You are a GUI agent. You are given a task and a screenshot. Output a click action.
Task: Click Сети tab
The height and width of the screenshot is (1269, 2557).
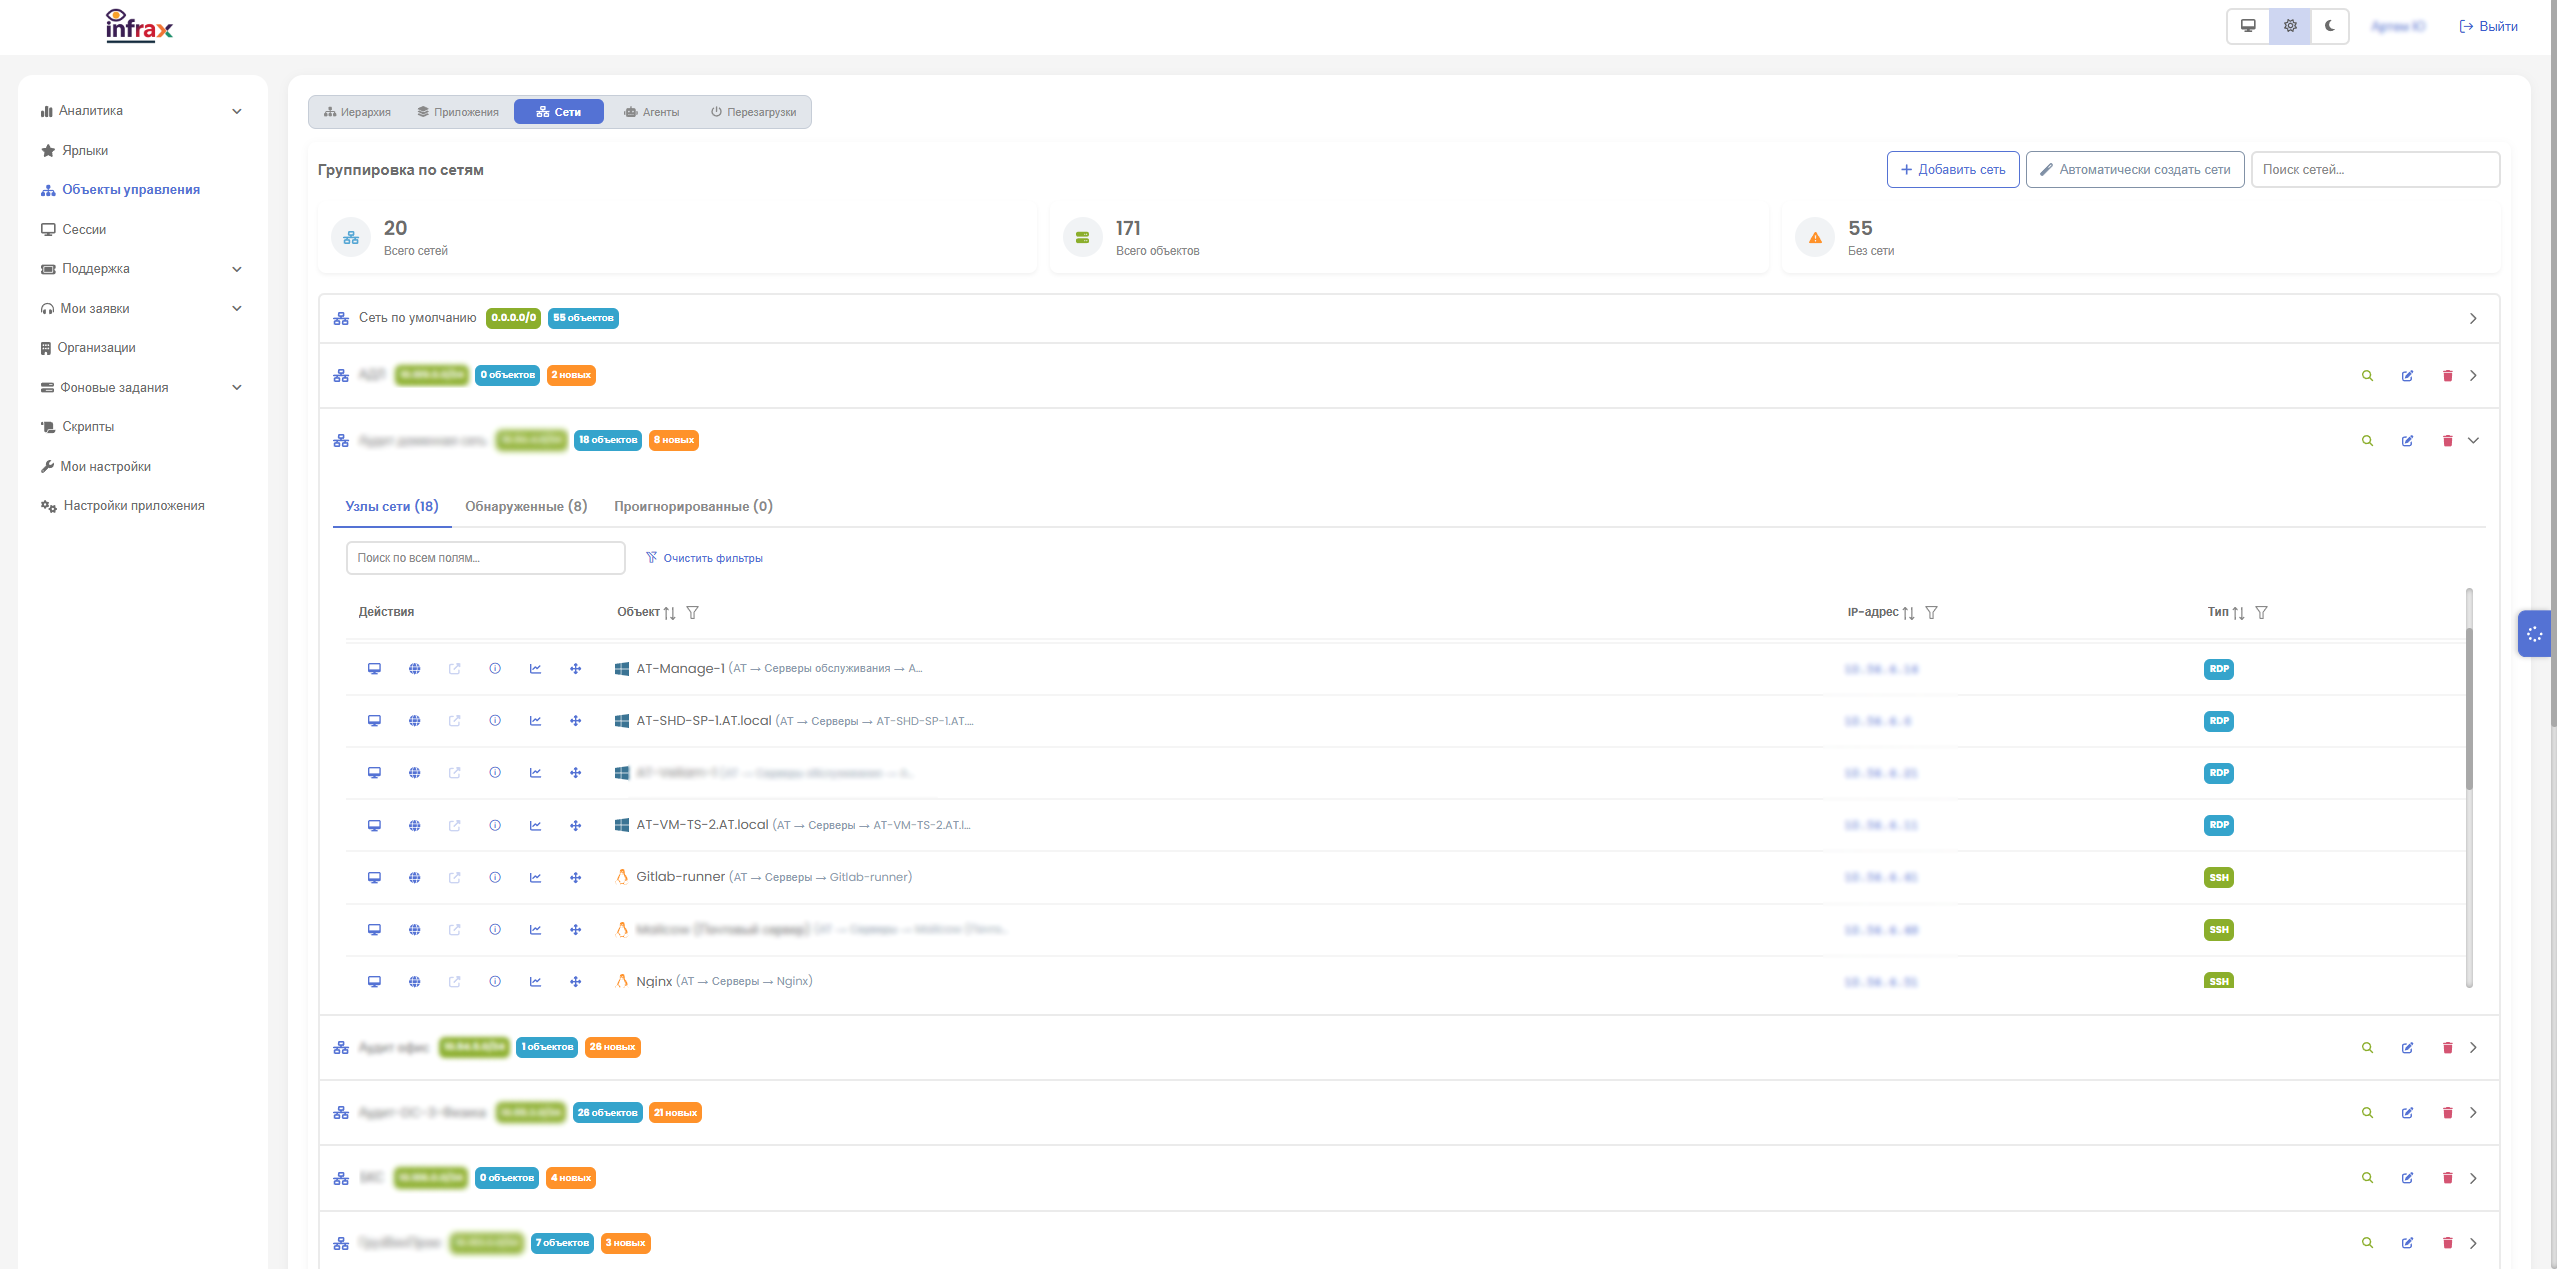[x=559, y=112]
